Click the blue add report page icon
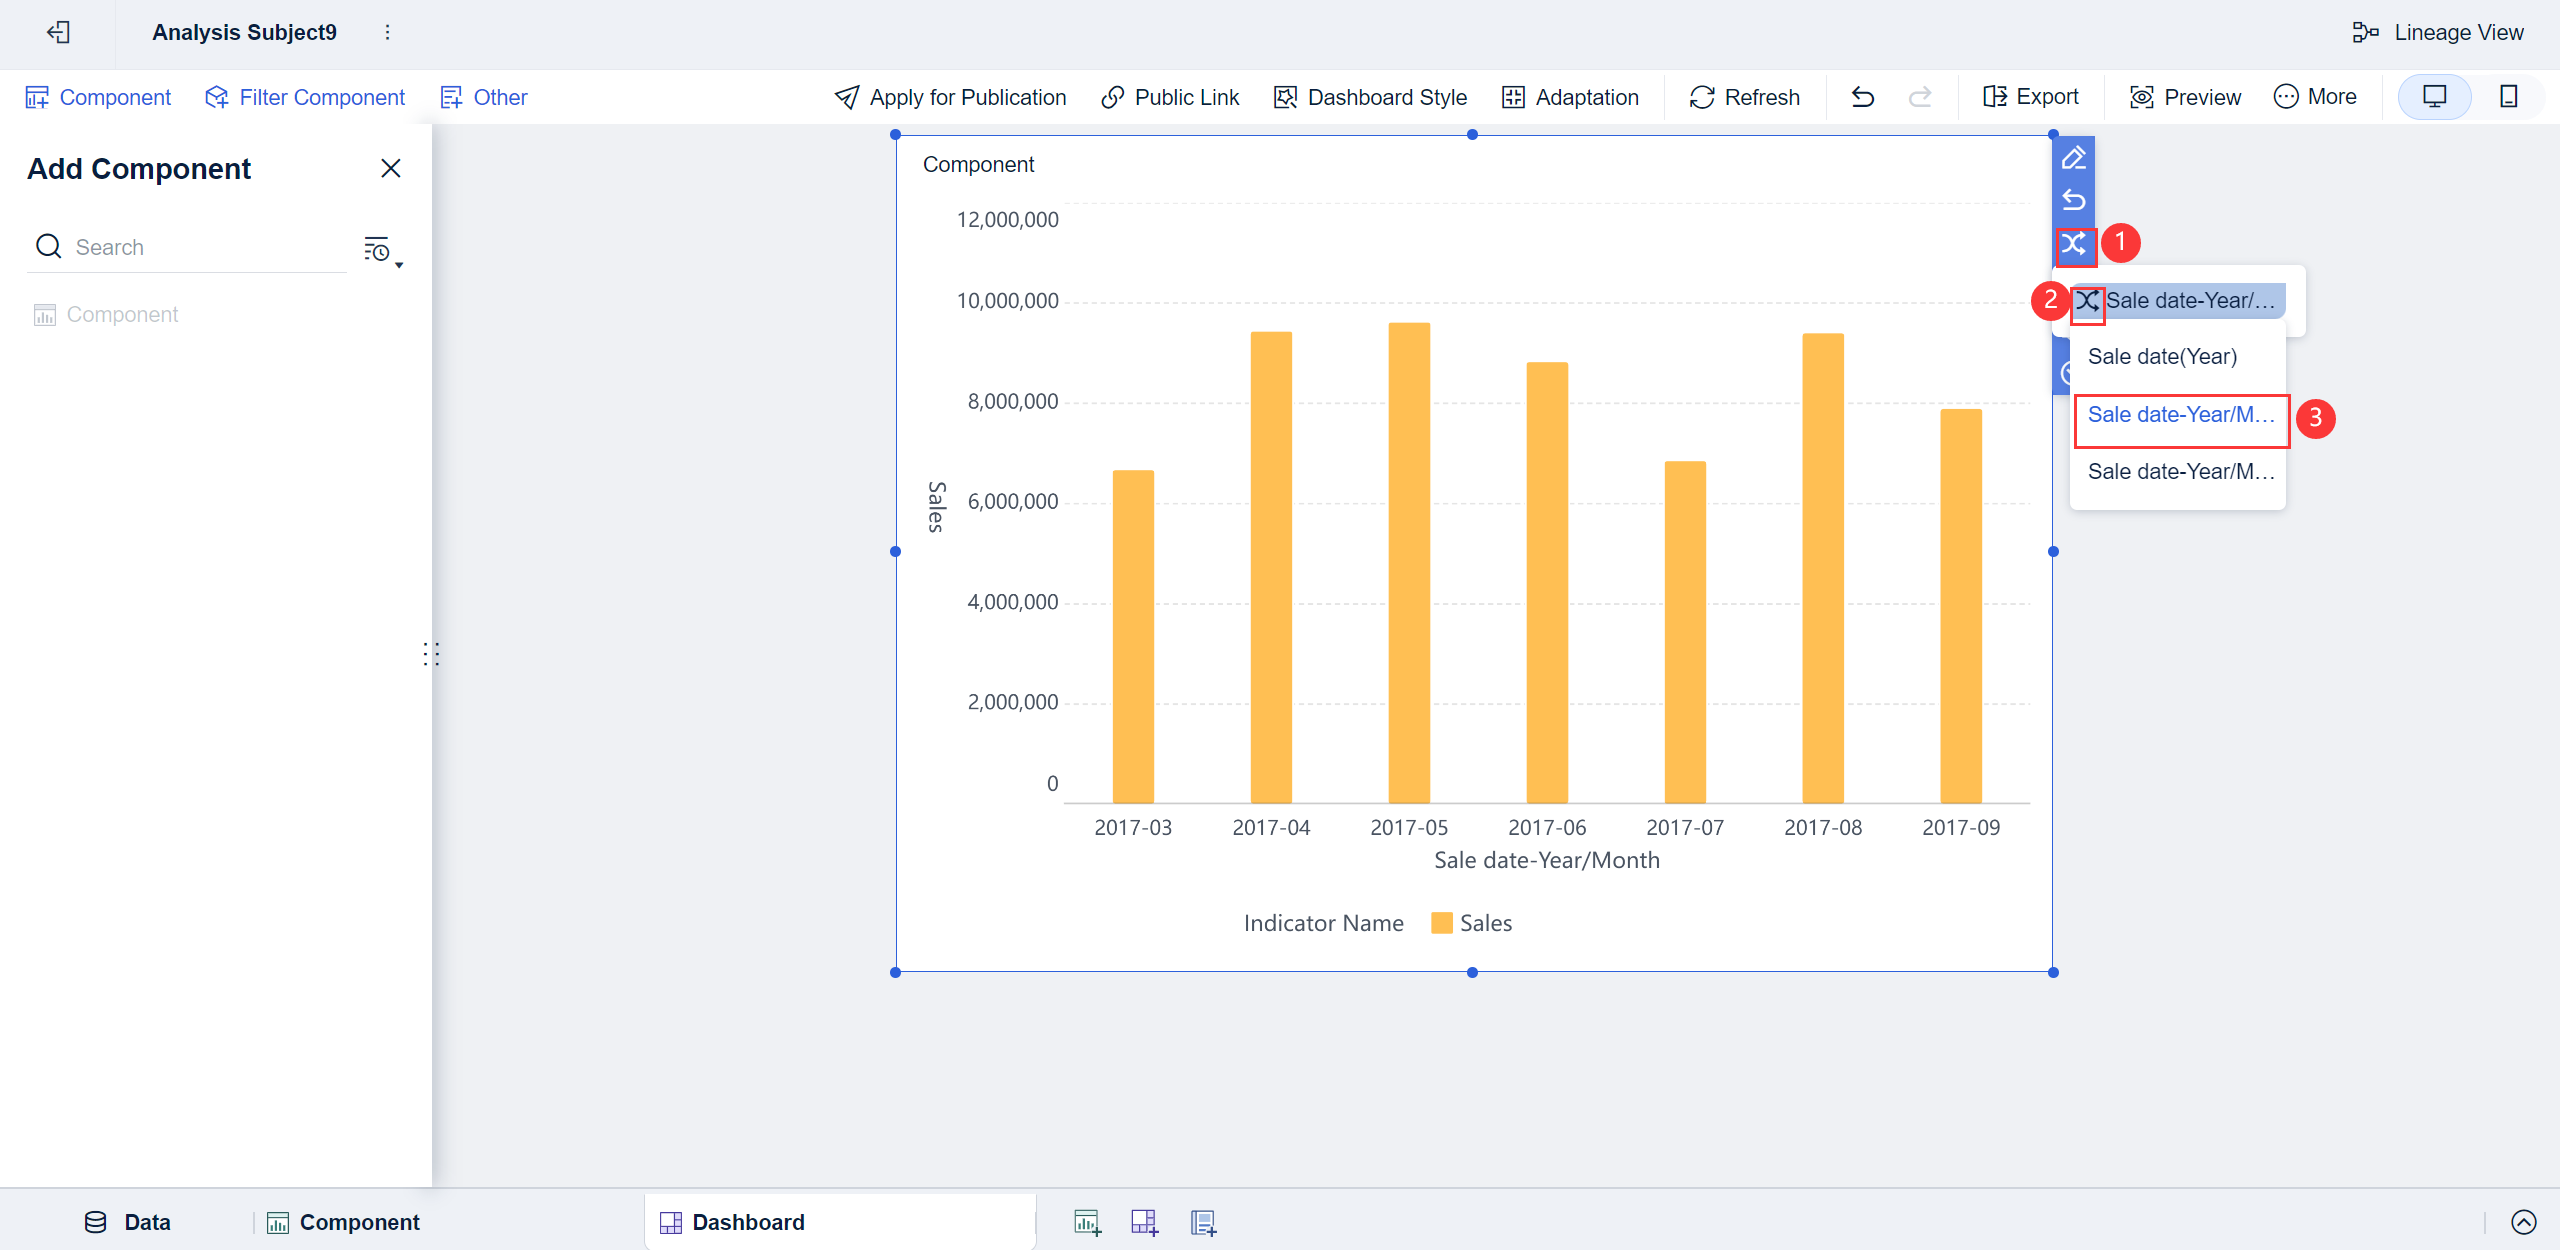 coord(1204,1222)
